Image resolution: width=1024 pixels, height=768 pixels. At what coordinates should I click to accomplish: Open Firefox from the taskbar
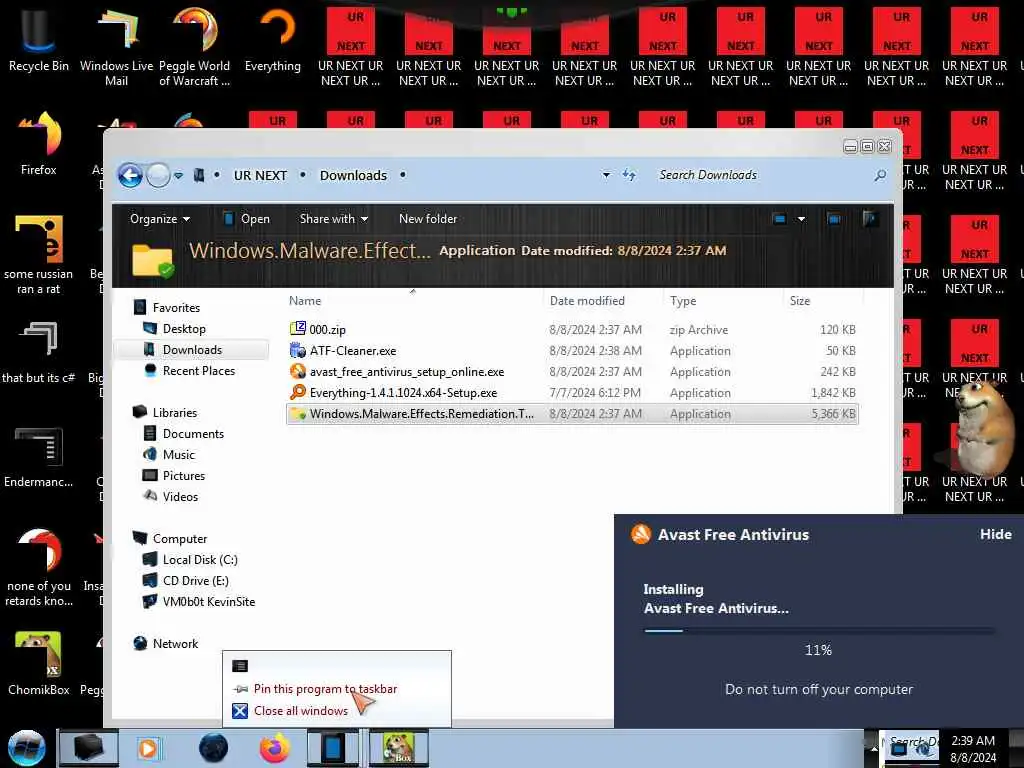[x=274, y=748]
